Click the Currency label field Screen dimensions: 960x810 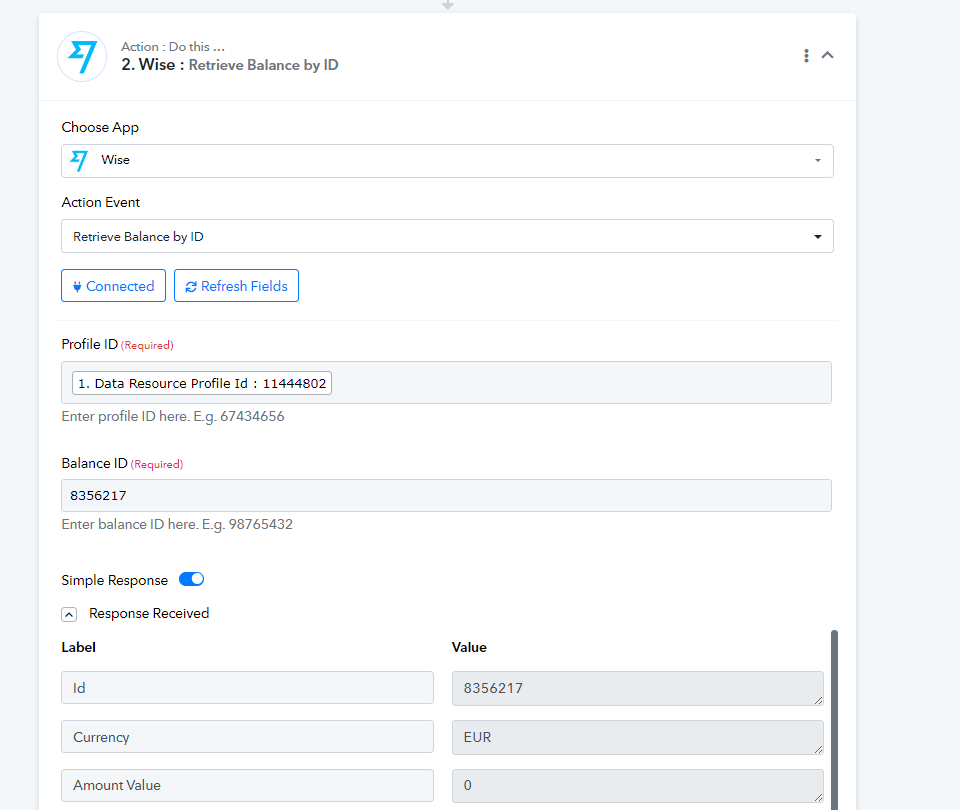click(x=247, y=737)
